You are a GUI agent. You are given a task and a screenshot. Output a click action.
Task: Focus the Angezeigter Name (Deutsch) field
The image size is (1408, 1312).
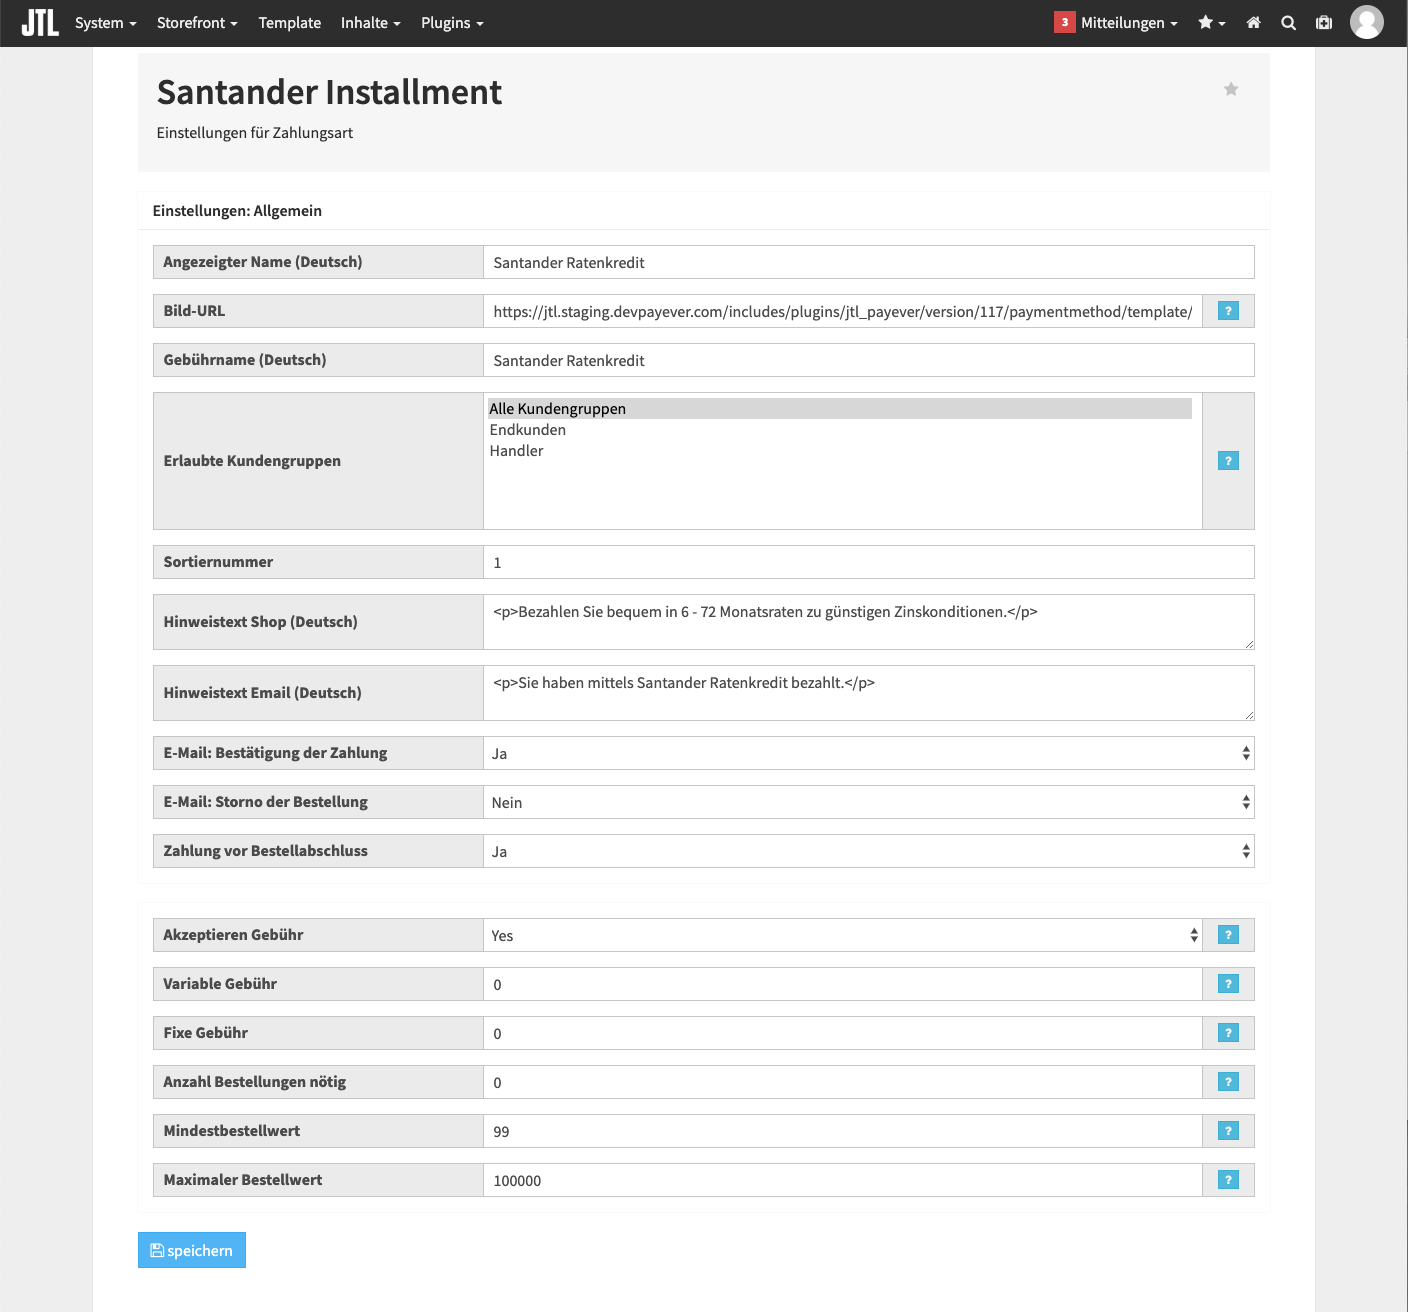tap(868, 262)
